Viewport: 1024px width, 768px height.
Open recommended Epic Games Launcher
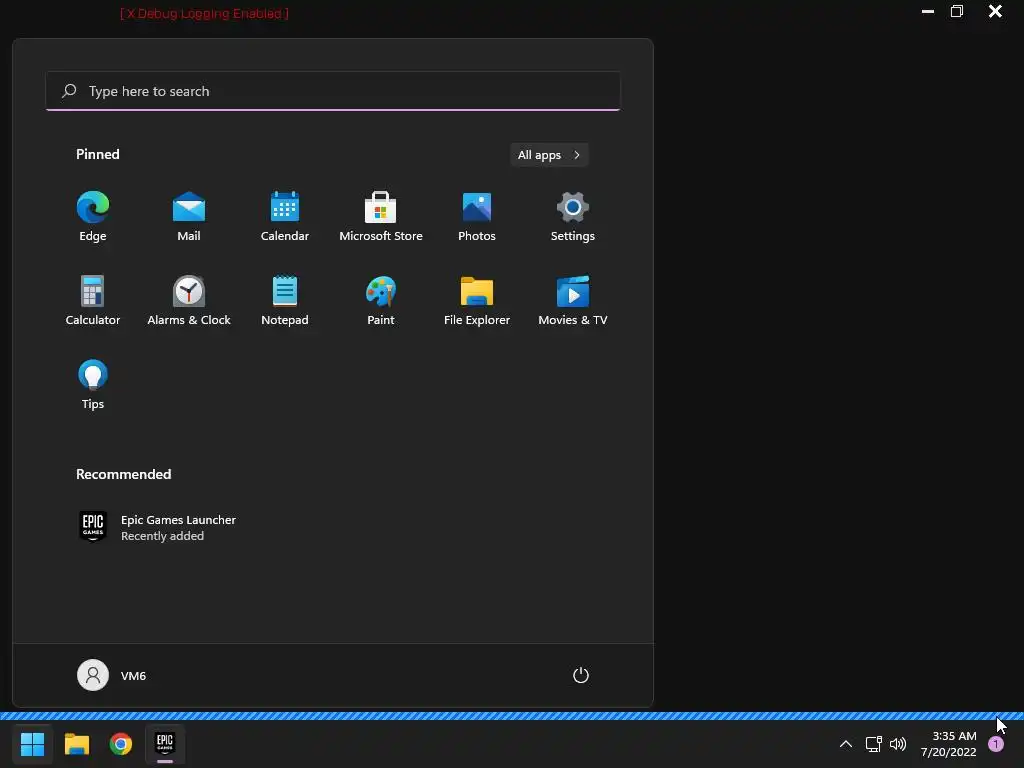(157, 527)
